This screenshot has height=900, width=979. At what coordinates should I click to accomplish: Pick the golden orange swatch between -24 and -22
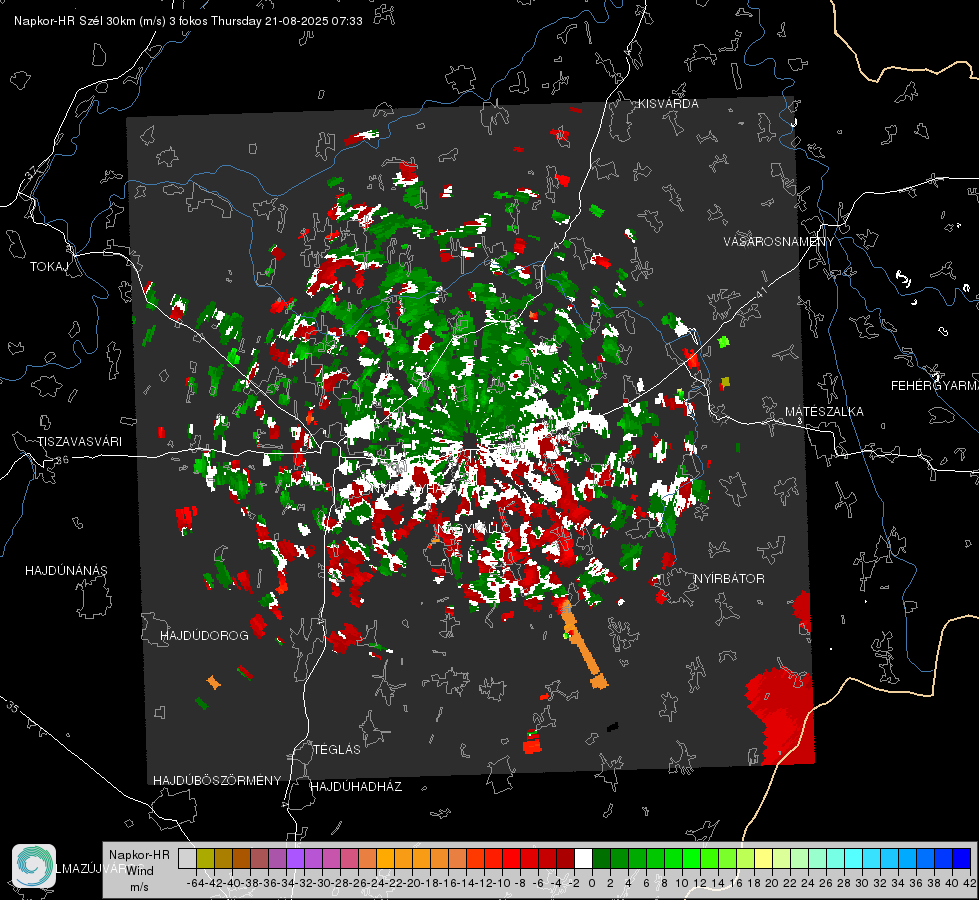point(385,858)
